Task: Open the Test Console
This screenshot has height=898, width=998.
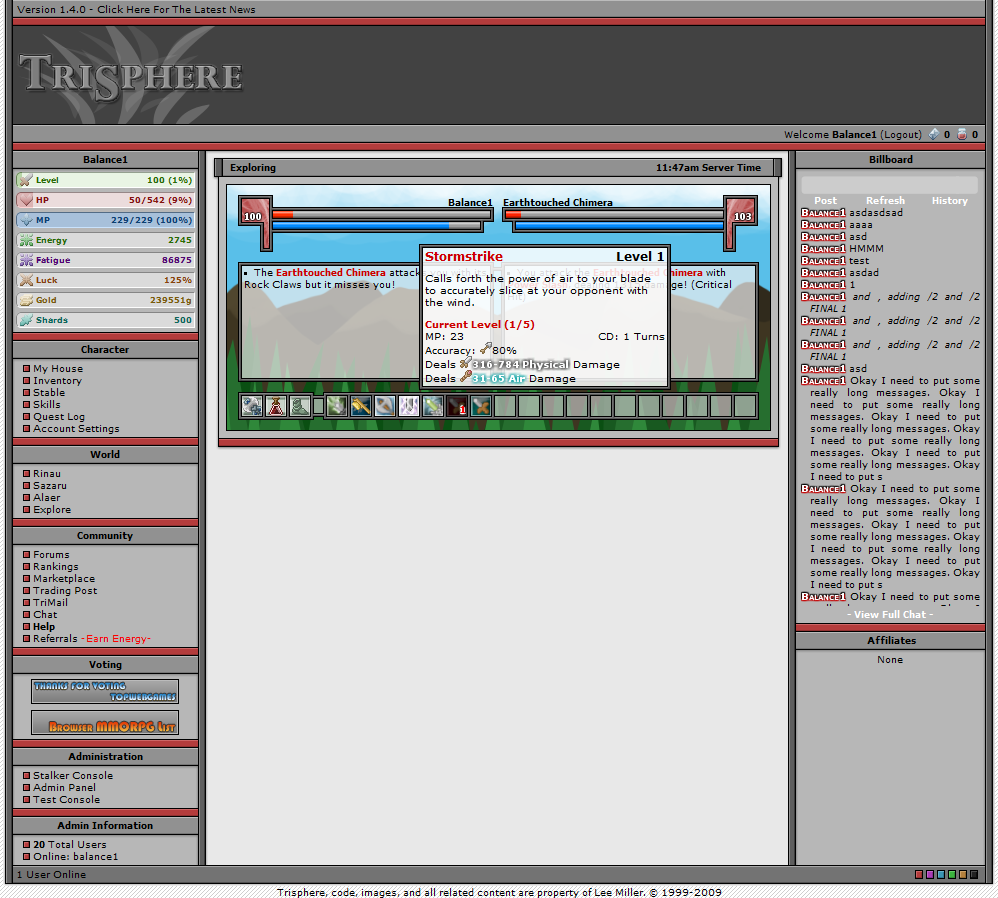Action: coord(66,800)
